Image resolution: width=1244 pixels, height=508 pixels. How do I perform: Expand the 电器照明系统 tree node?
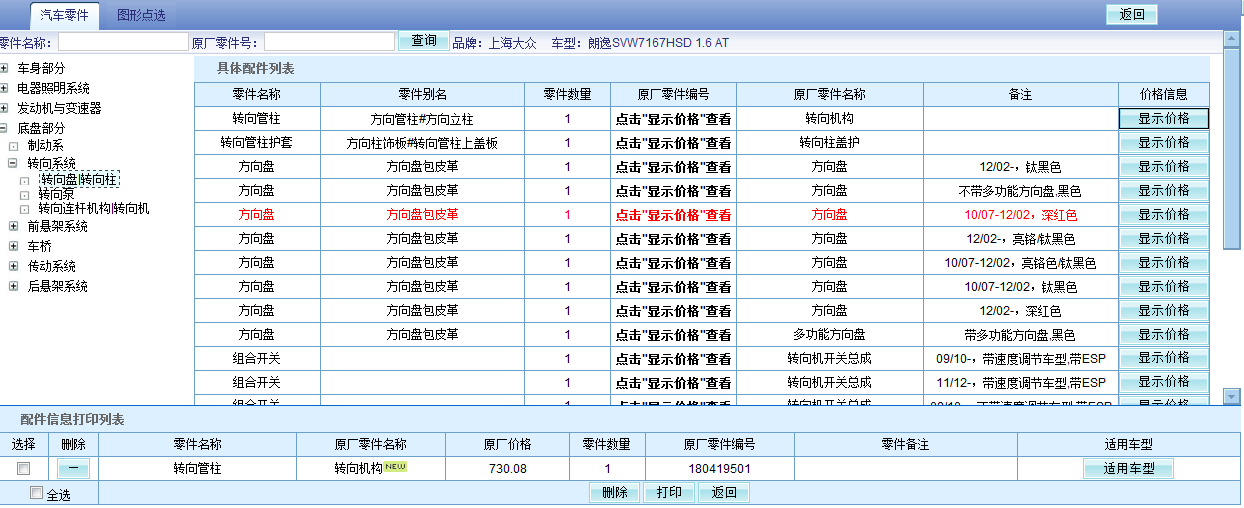coord(5,88)
